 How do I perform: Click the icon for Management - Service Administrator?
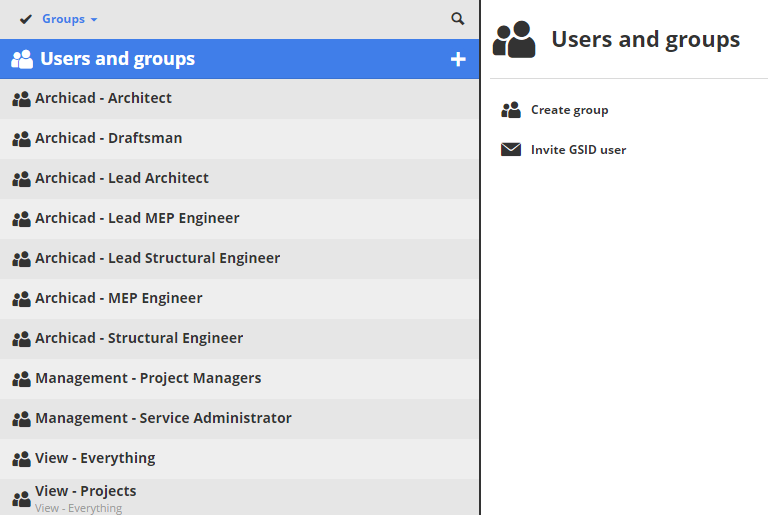point(21,419)
